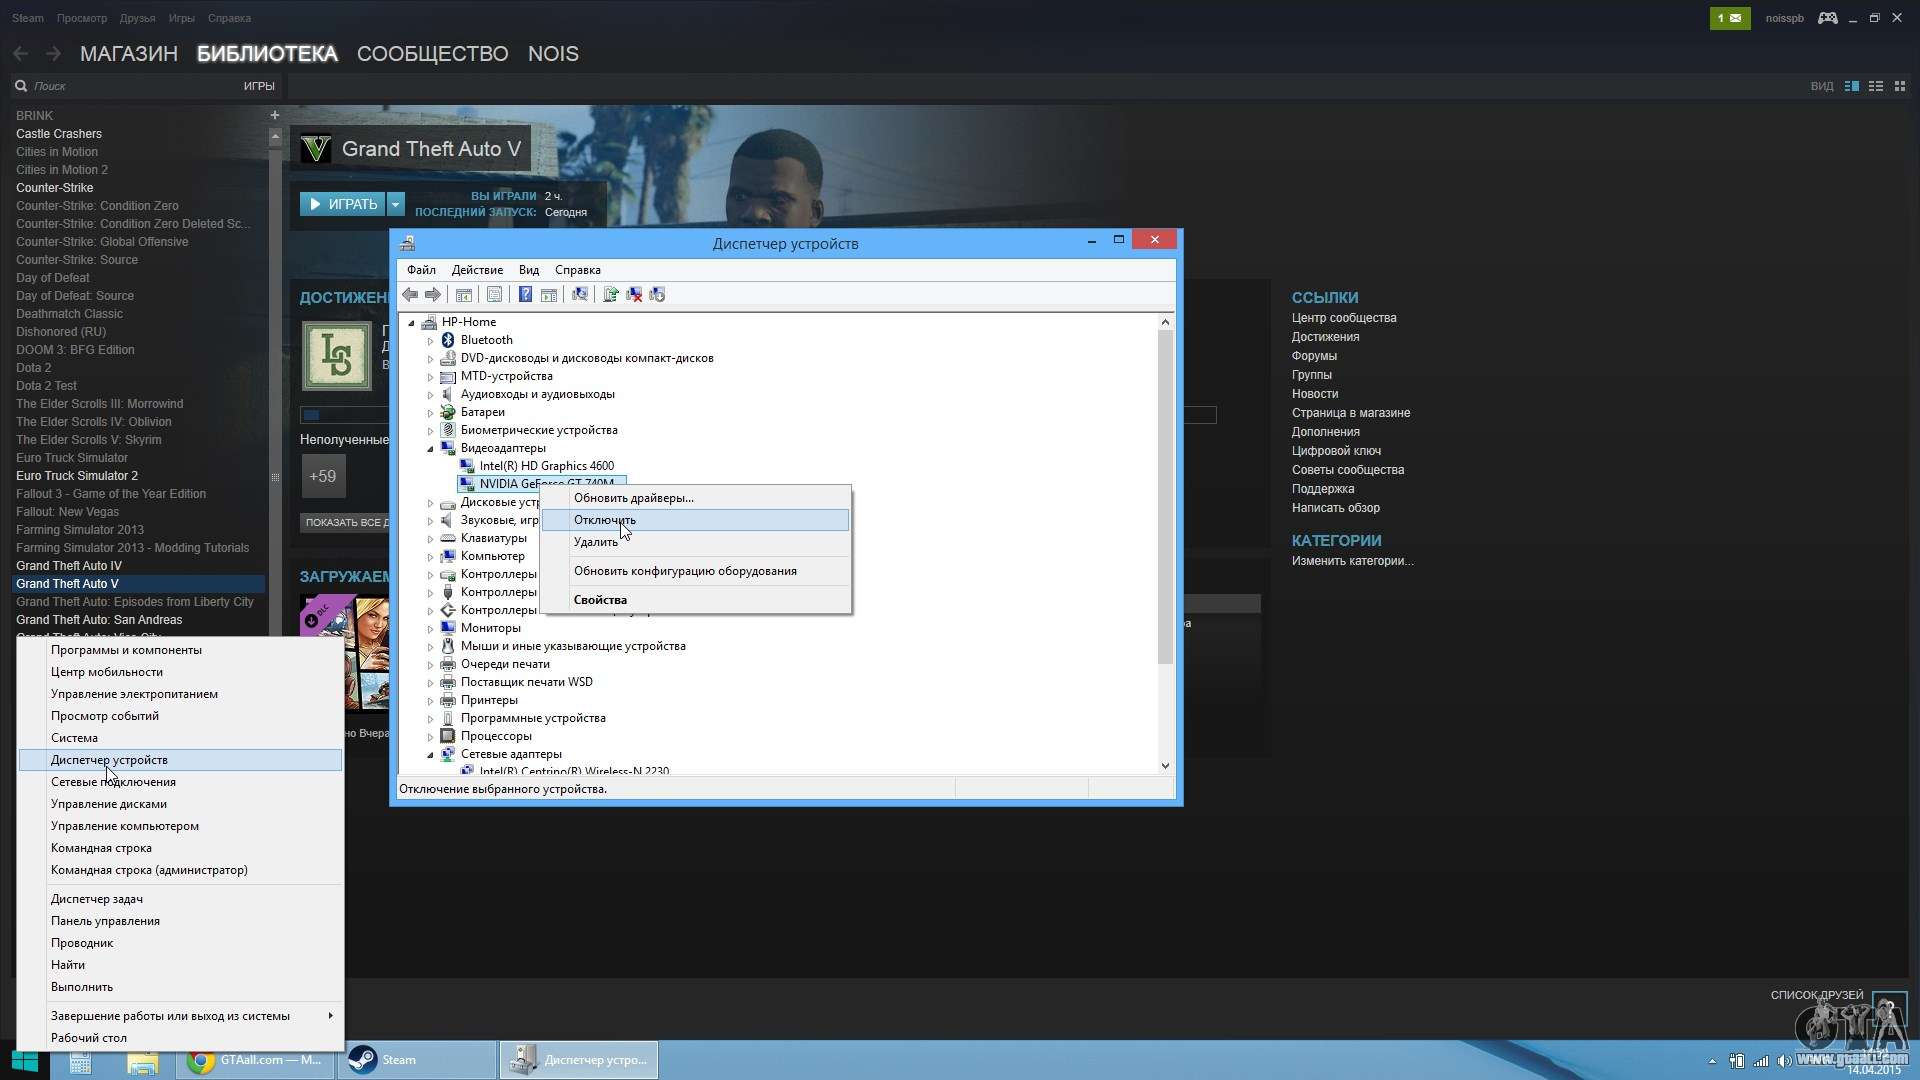Open the Файл menu in Device Manager
This screenshot has width=1920, height=1080.
click(421, 270)
